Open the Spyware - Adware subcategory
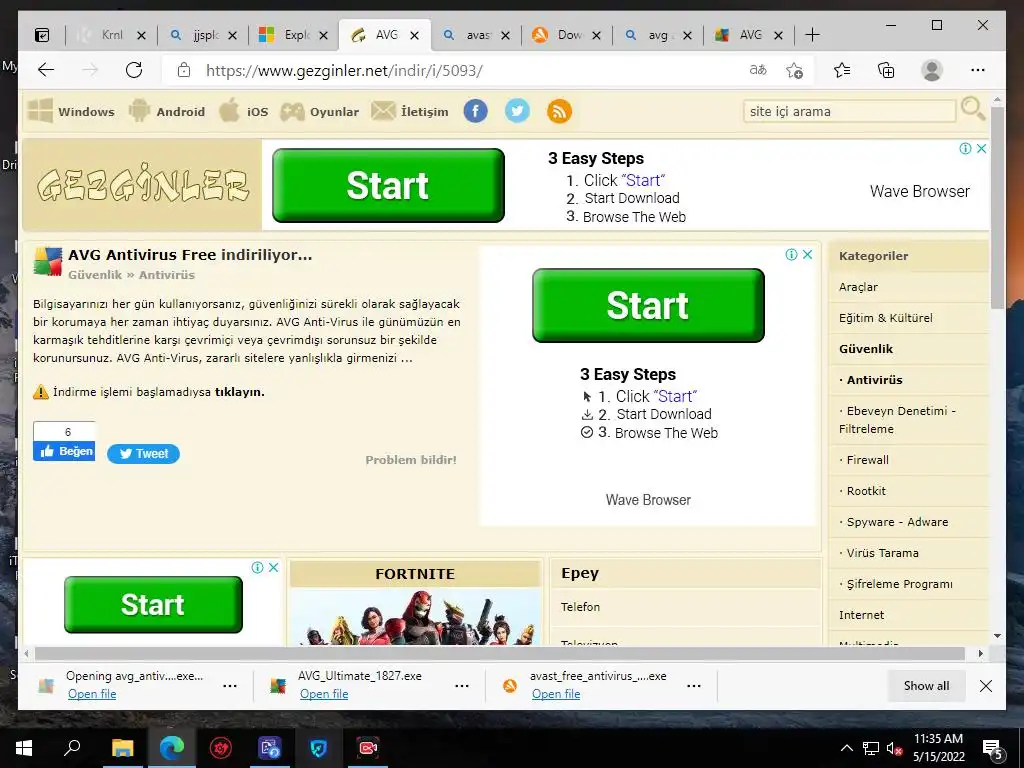1024x768 pixels. (x=897, y=522)
